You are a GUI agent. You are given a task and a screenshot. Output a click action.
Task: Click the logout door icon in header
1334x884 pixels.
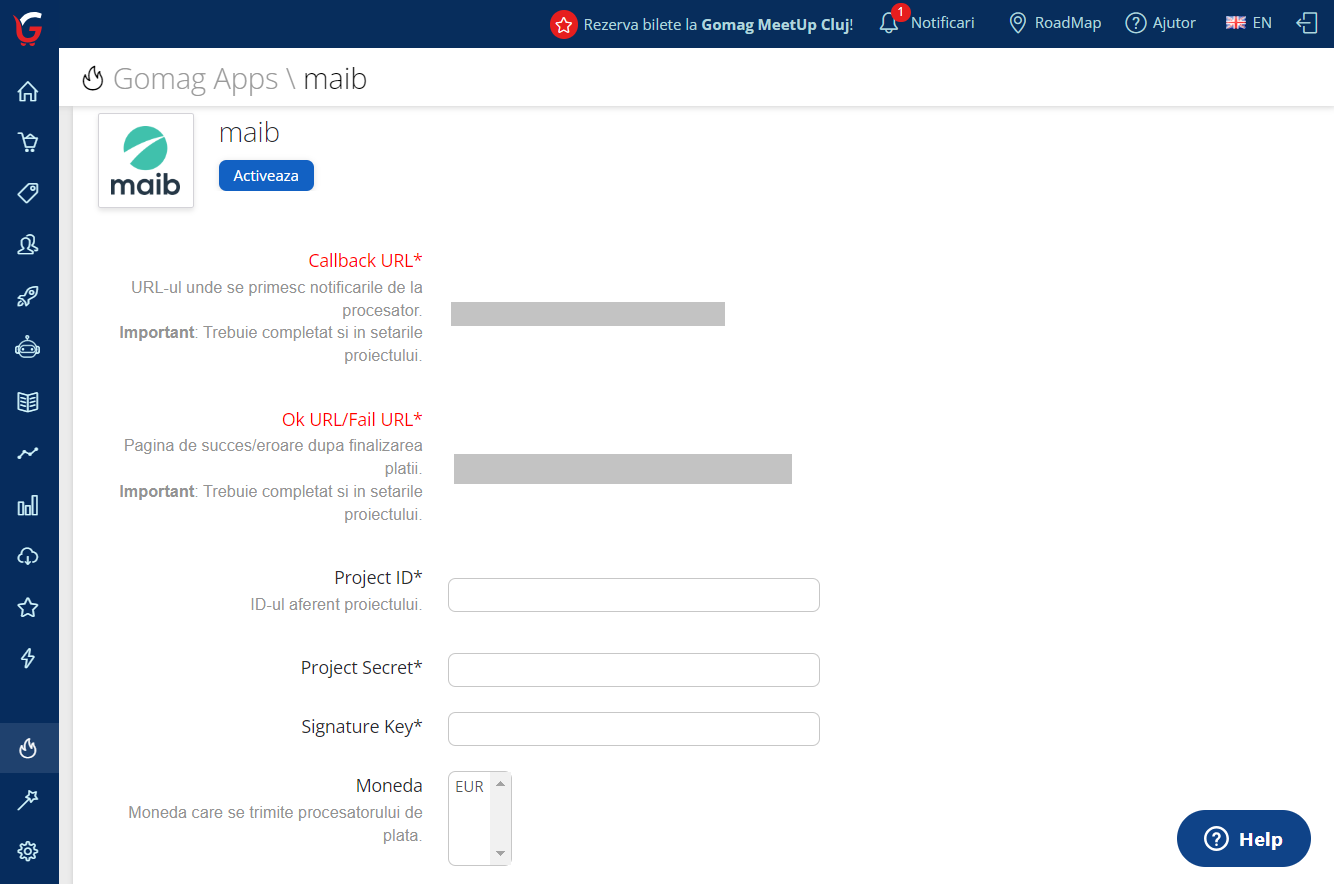coord(1307,23)
